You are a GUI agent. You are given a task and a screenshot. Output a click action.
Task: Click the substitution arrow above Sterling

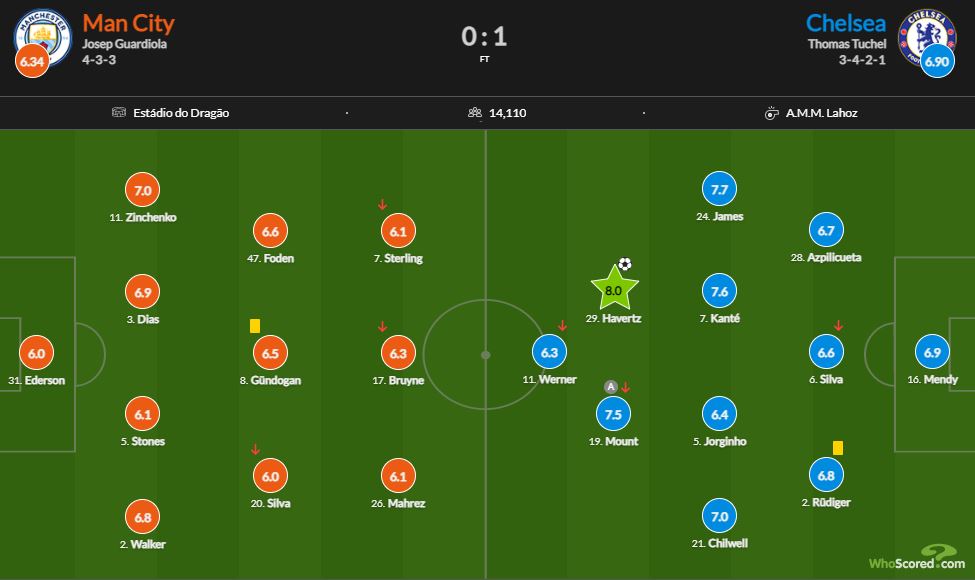382,205
